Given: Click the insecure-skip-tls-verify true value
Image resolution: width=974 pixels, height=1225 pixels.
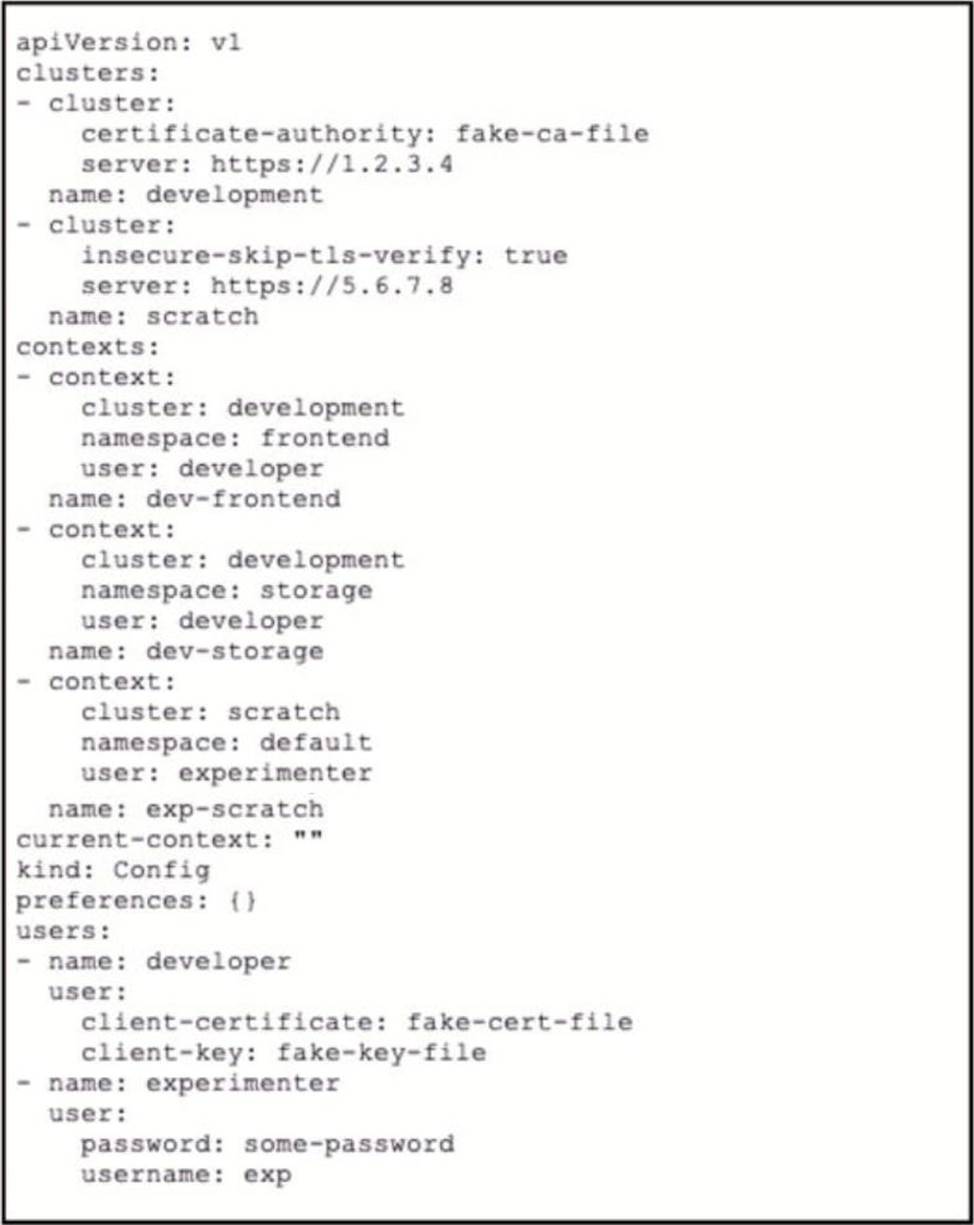Looking at the screenshot, I should (535, 256).
